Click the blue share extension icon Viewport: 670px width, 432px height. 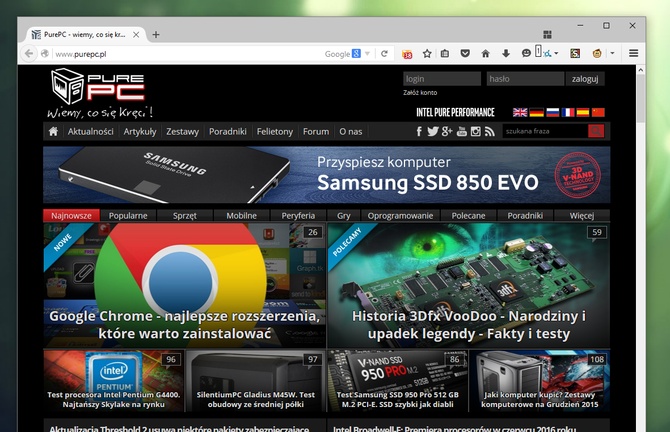coord(547,54)
